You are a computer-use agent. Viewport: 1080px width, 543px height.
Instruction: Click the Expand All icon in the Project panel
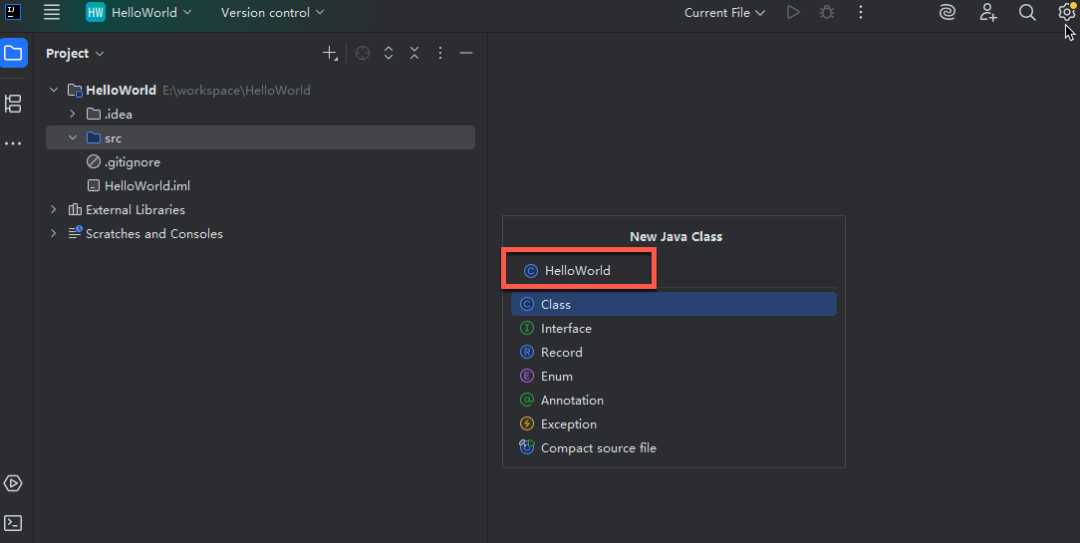(388, 53)
